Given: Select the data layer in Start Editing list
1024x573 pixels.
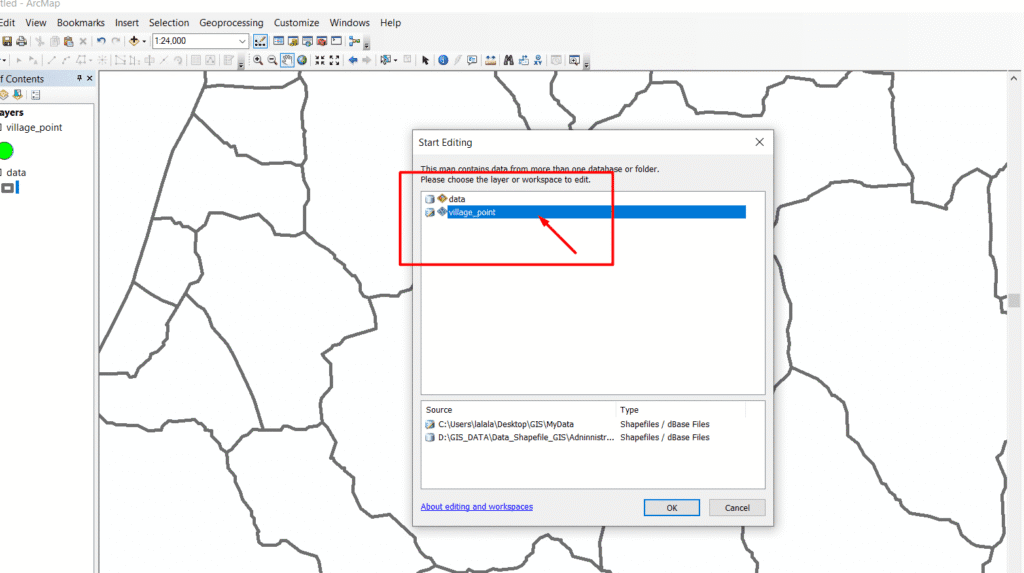Looking at the screenshot, I should point(456,199).
